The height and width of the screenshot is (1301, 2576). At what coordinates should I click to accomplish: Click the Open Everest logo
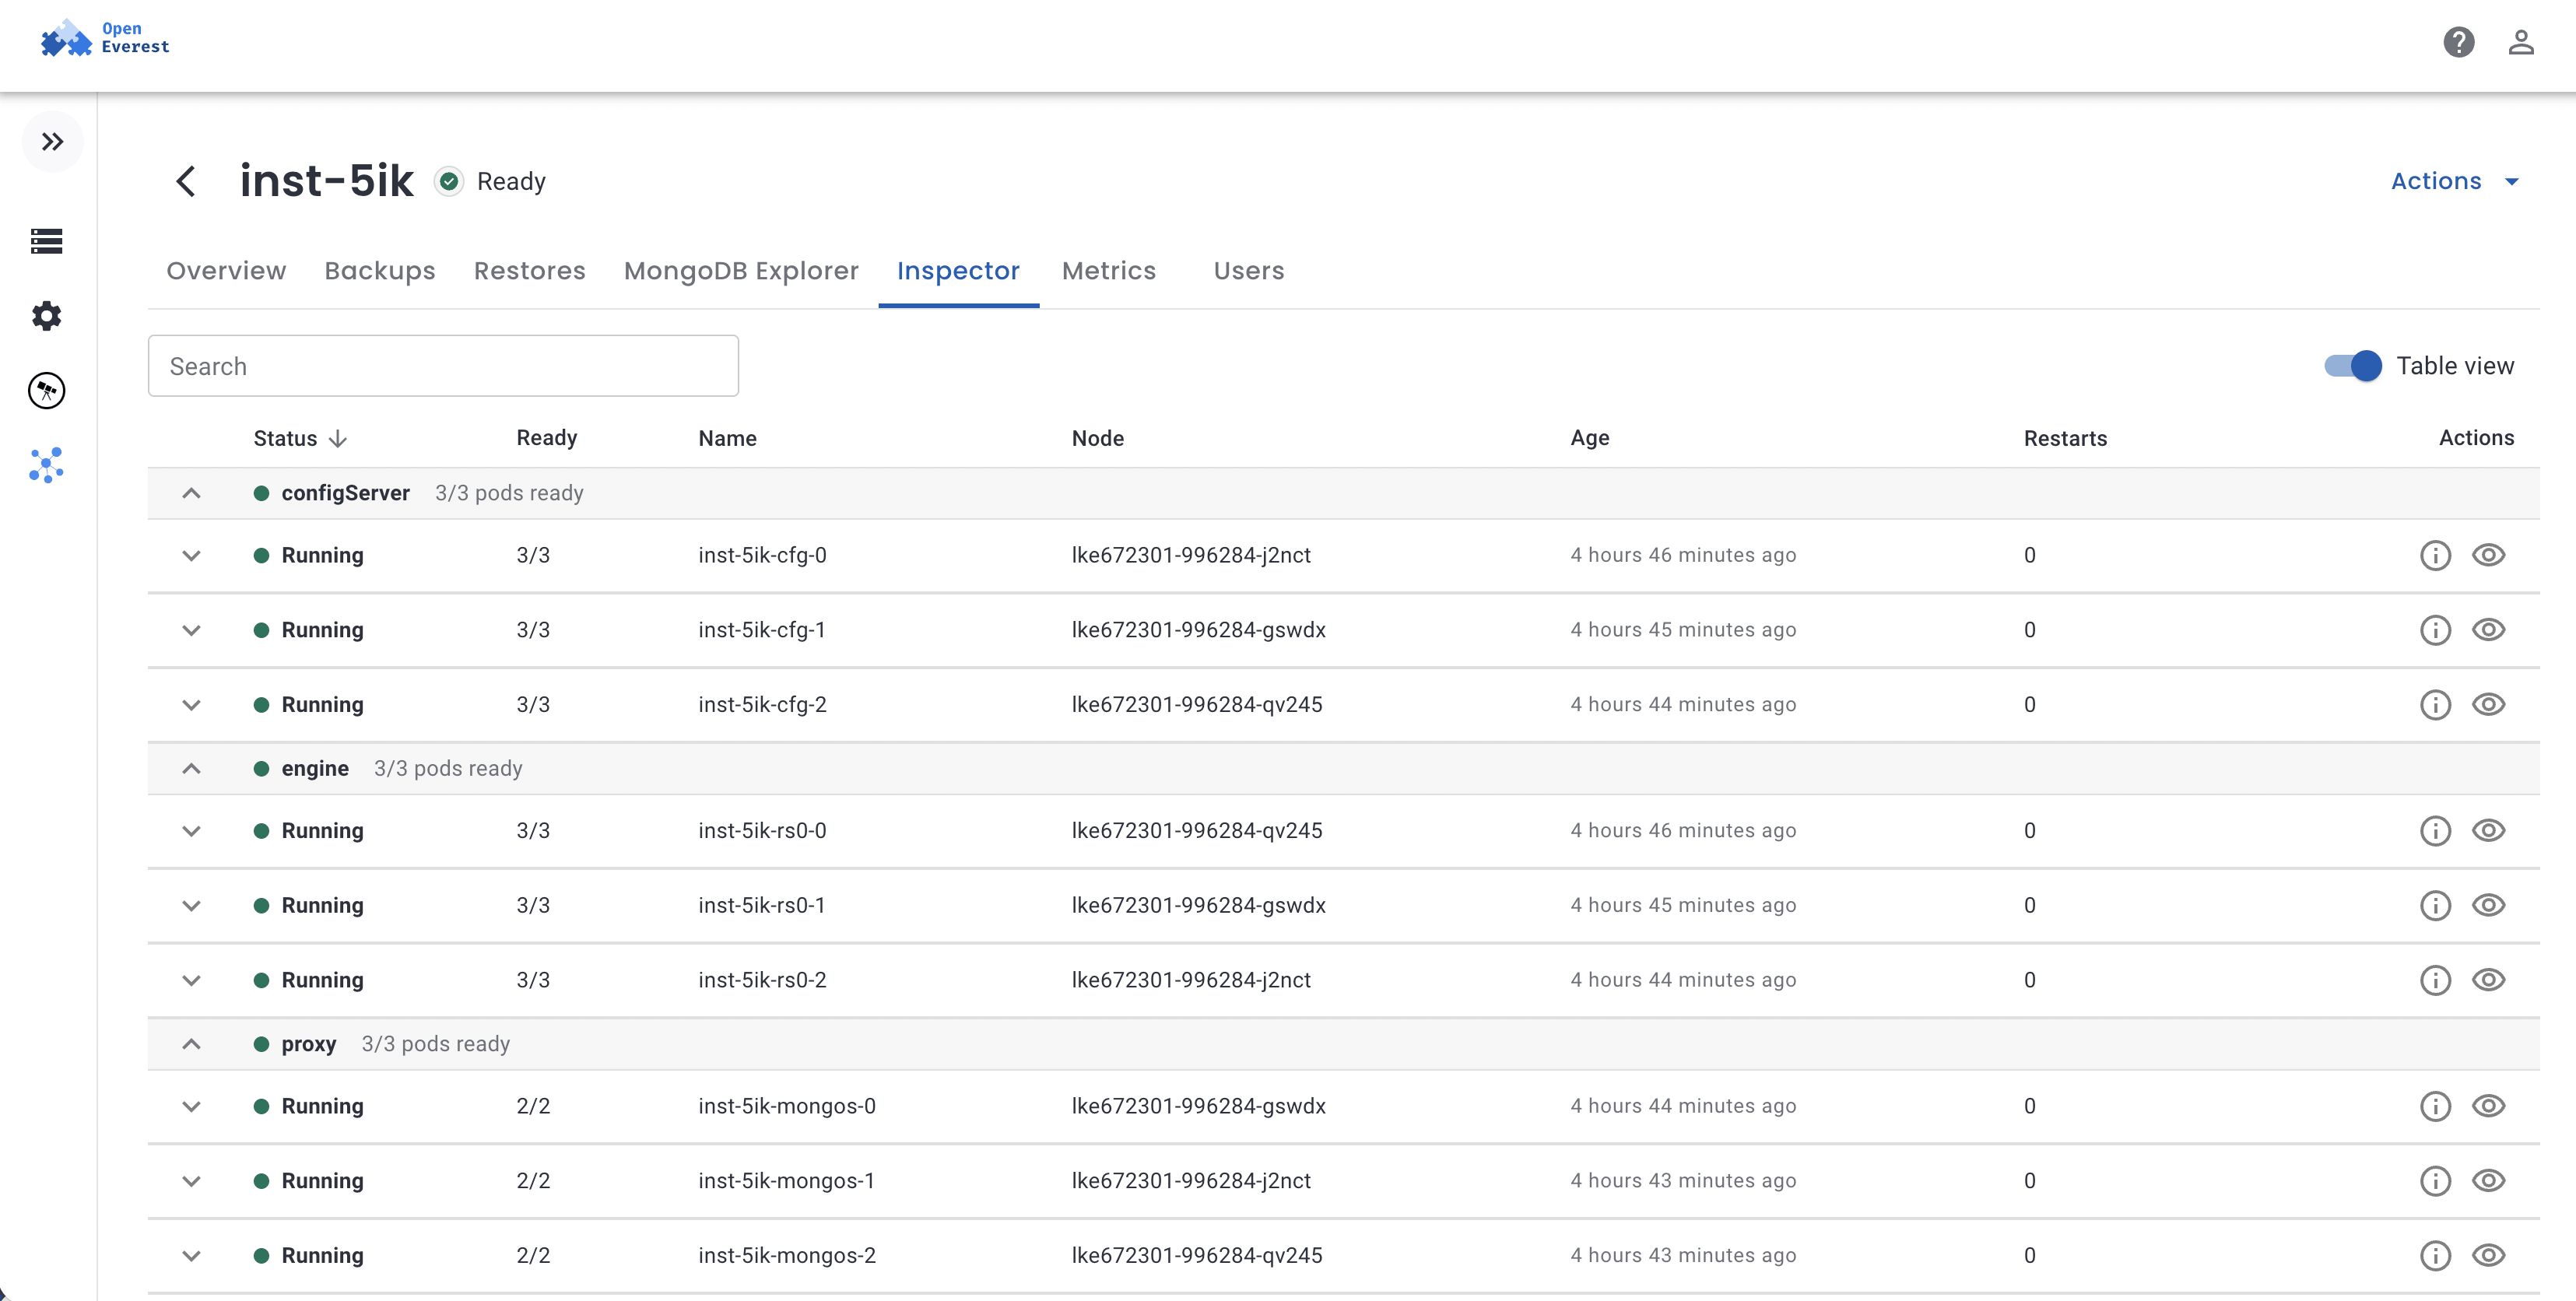(105, 38)
